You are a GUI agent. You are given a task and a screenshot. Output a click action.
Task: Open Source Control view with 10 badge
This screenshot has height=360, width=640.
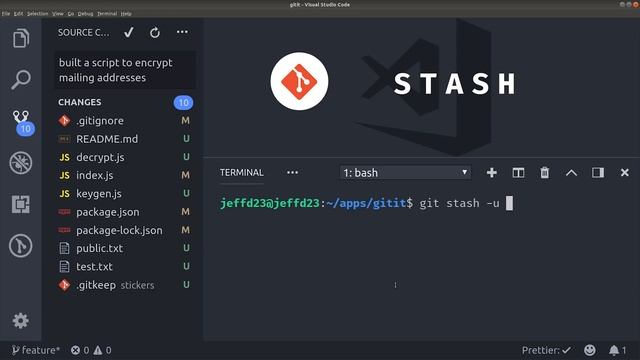pyautogui.click(x=22, y=122)
